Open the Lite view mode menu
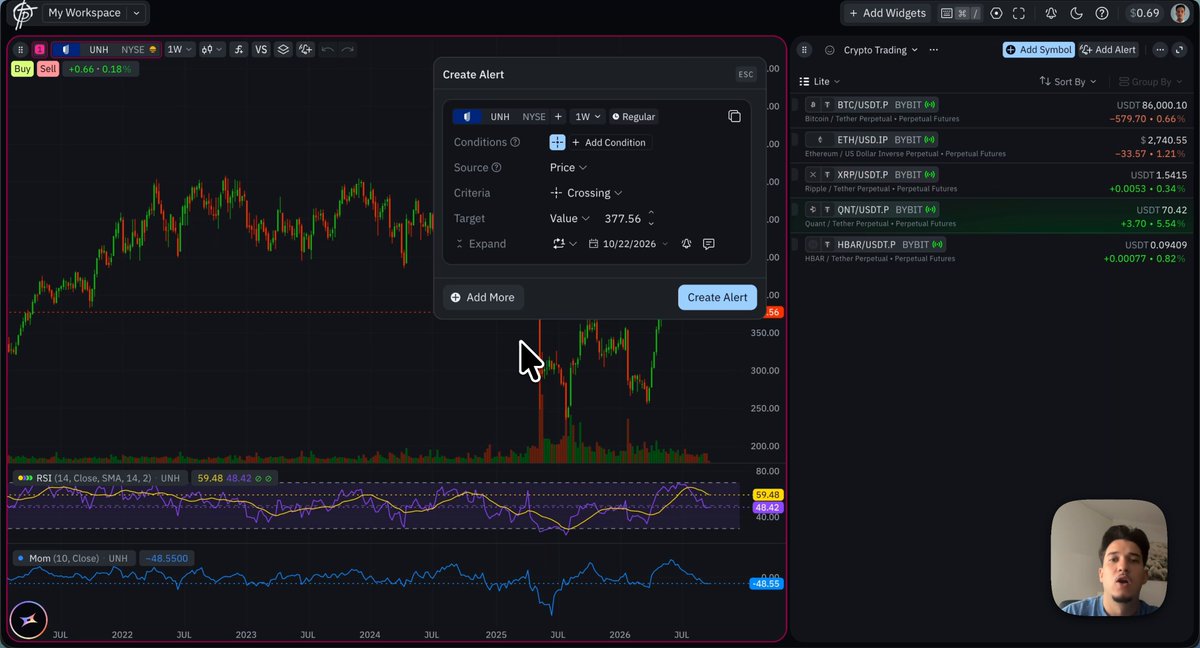Screen dimensions: 1200x648 820,81
